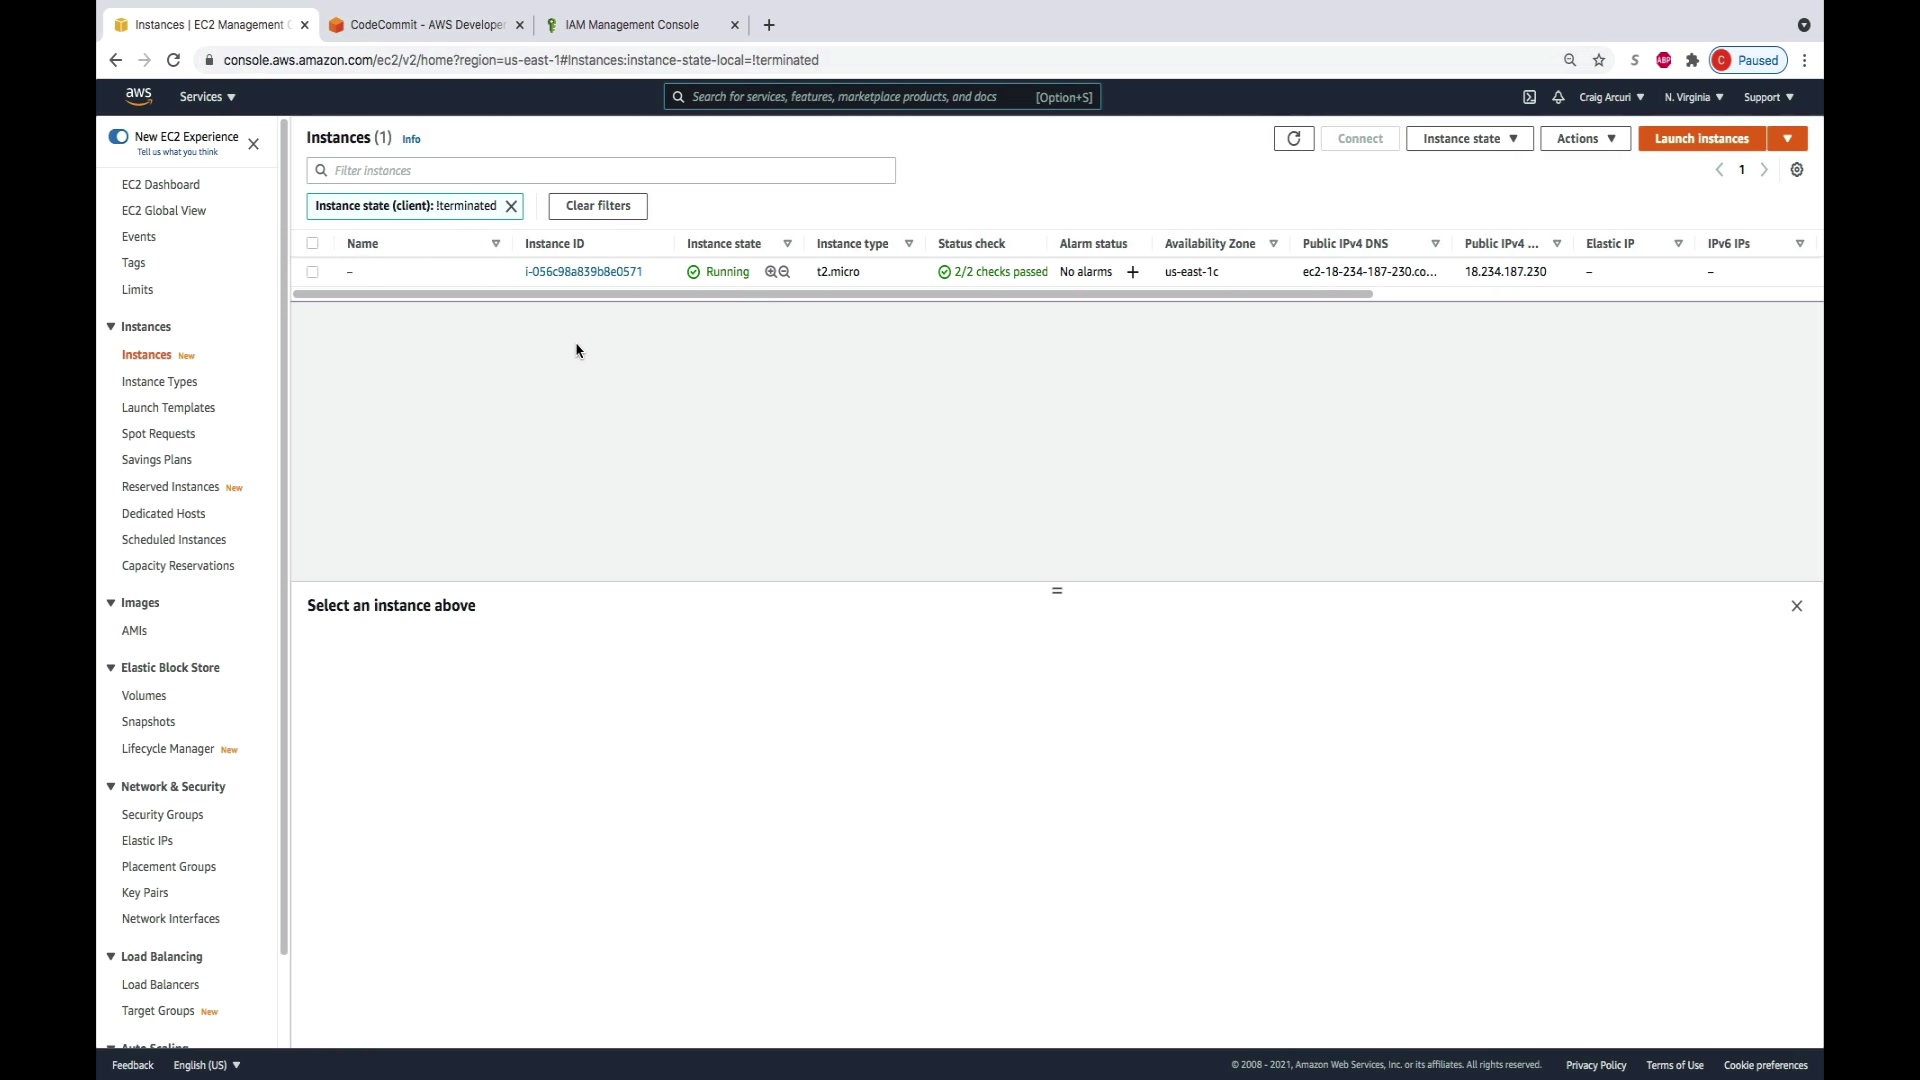Collapse the Network & Security sidebar section
The image size is (1920, 1080).
[111, 787]
